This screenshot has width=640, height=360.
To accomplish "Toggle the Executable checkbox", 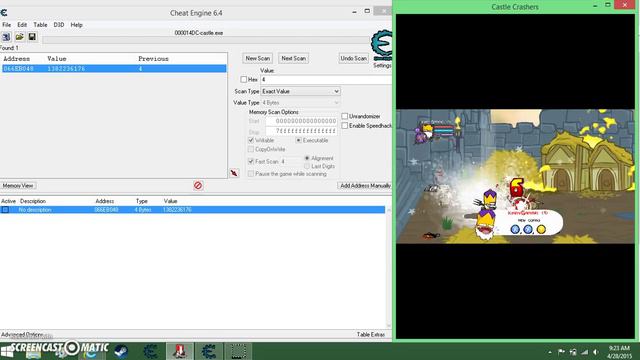I will tap(298, 140).
